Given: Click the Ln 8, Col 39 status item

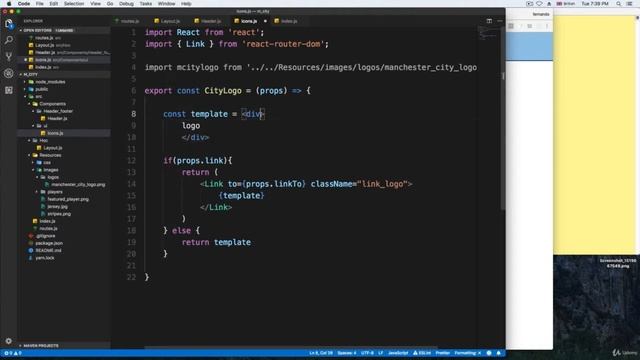Looking at the screenshot, I should point(321,353).
